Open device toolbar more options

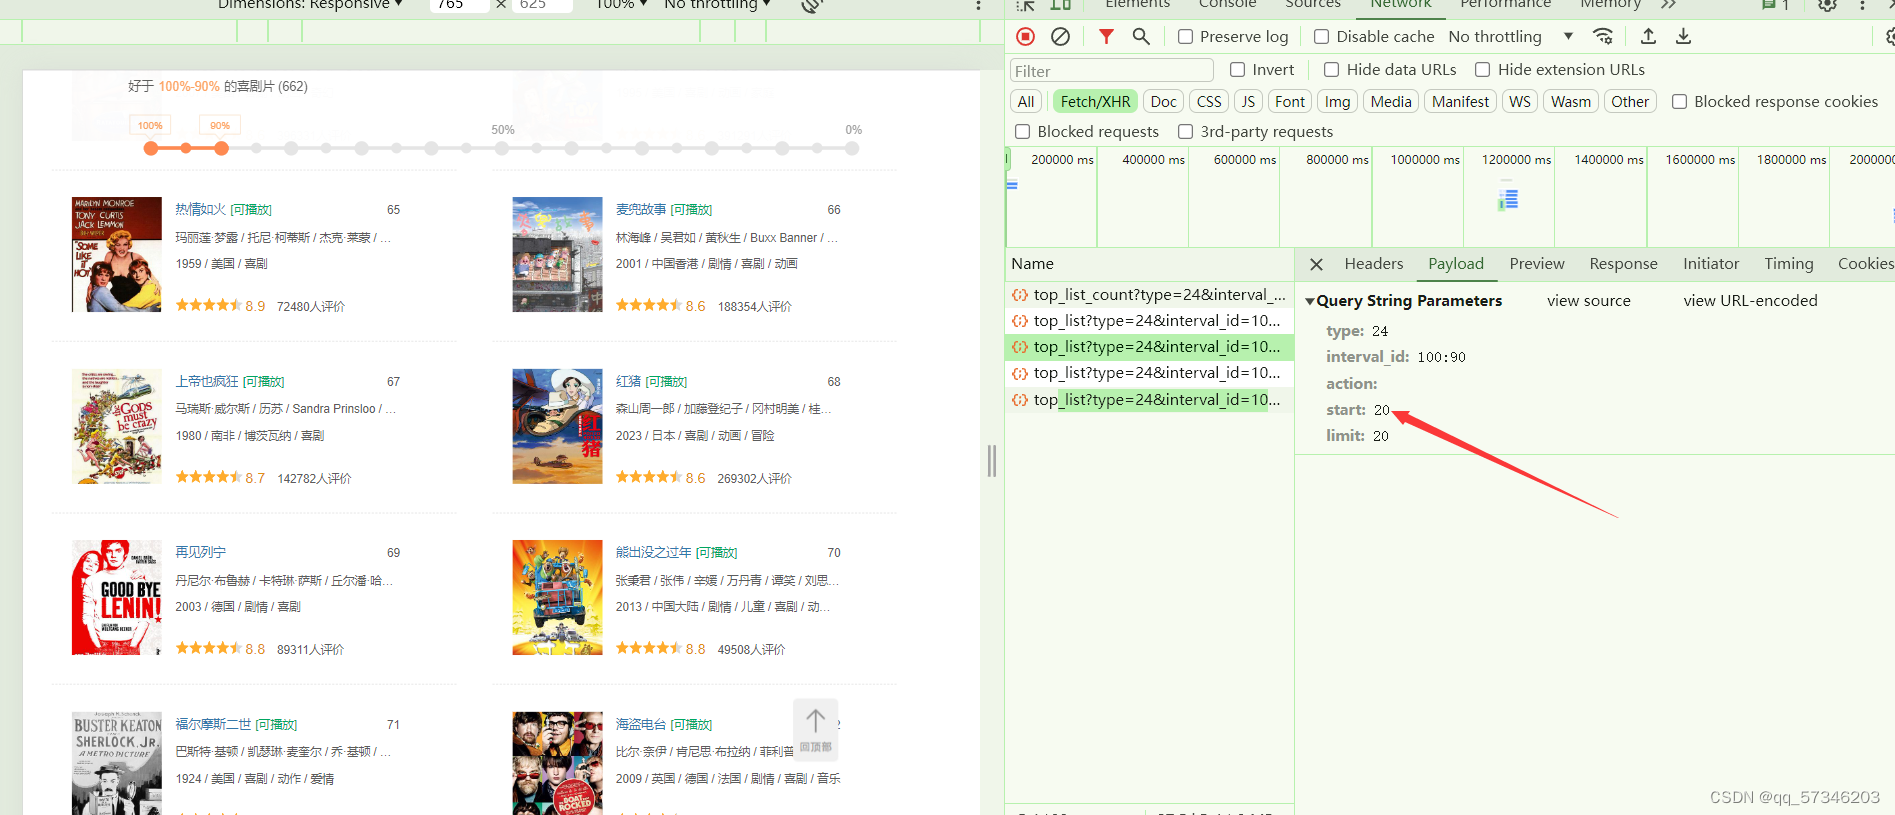click(x=978, y=4)
